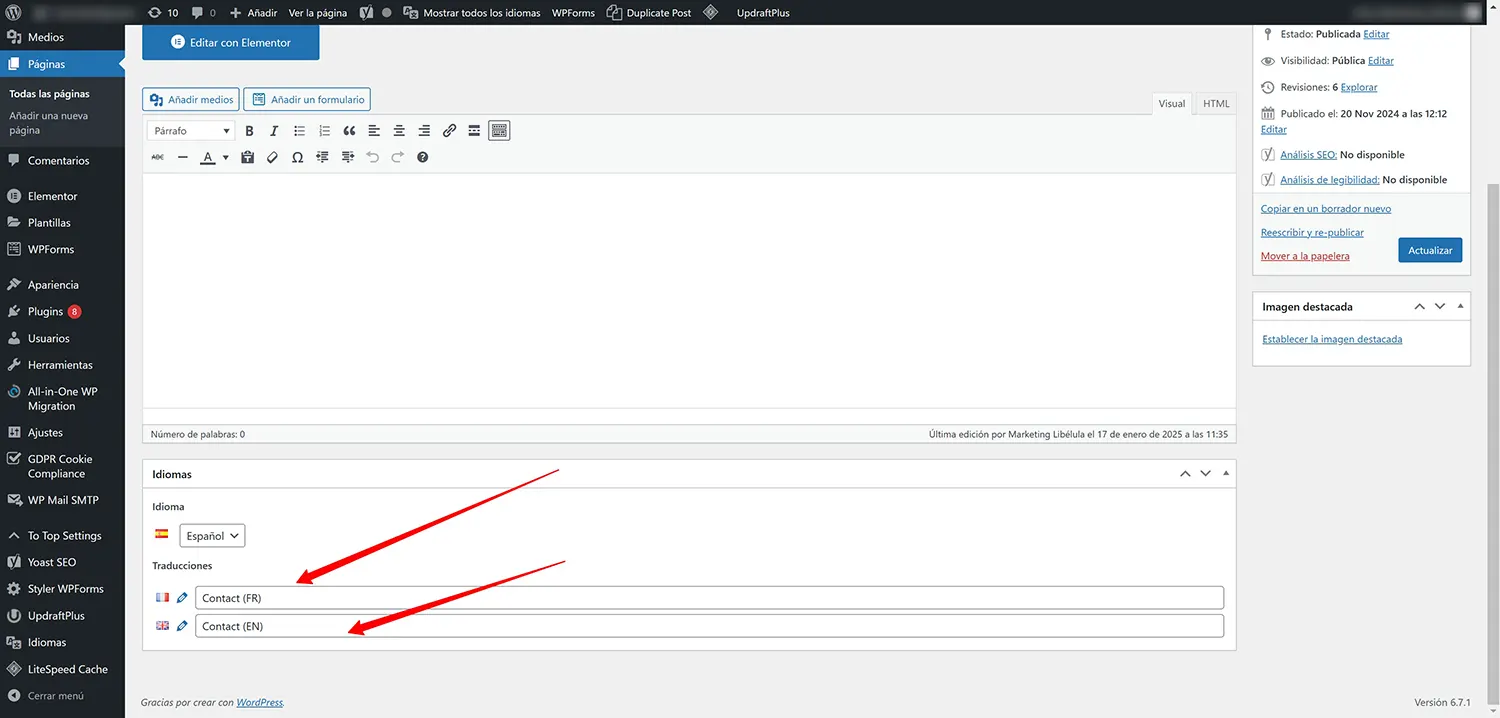Click the blockquote icon
1500x718 pixels.
[349, 131]
